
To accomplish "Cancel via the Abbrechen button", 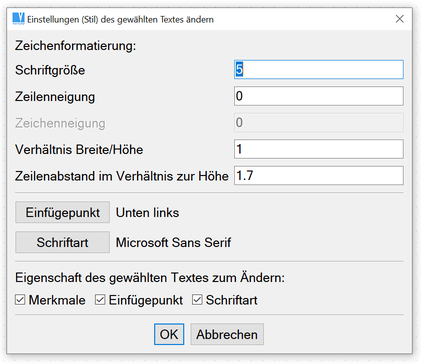I will click(x=227, y=334).
